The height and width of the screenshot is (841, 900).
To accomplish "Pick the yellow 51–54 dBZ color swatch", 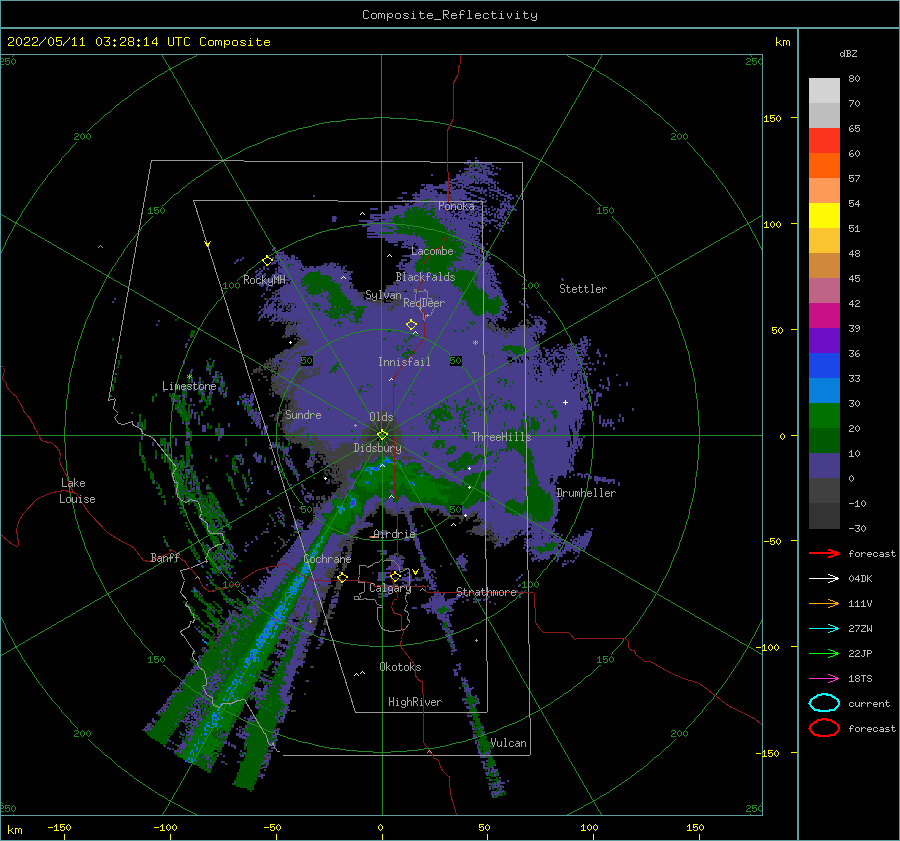I will [x=824, y=215].
